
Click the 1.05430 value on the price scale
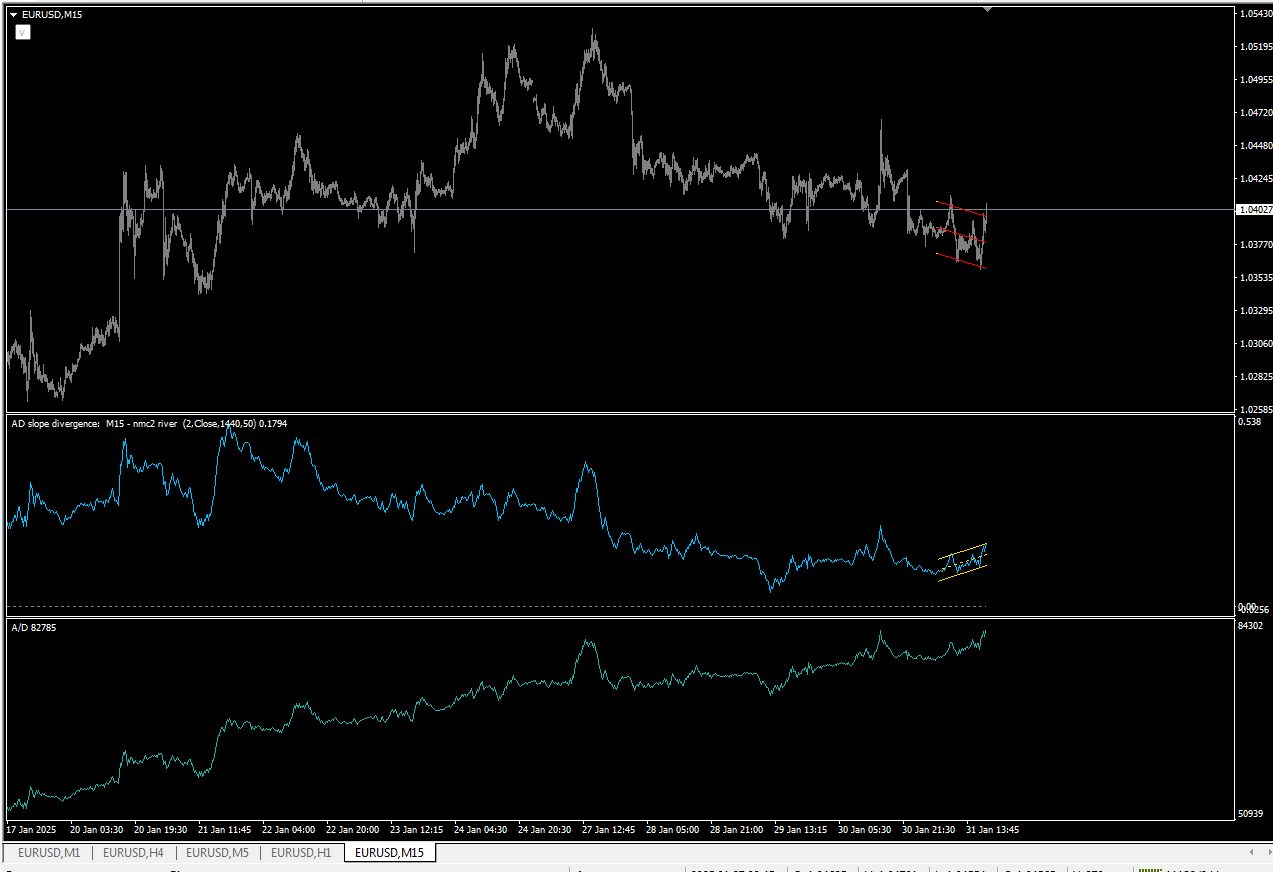coord(1254,13)
